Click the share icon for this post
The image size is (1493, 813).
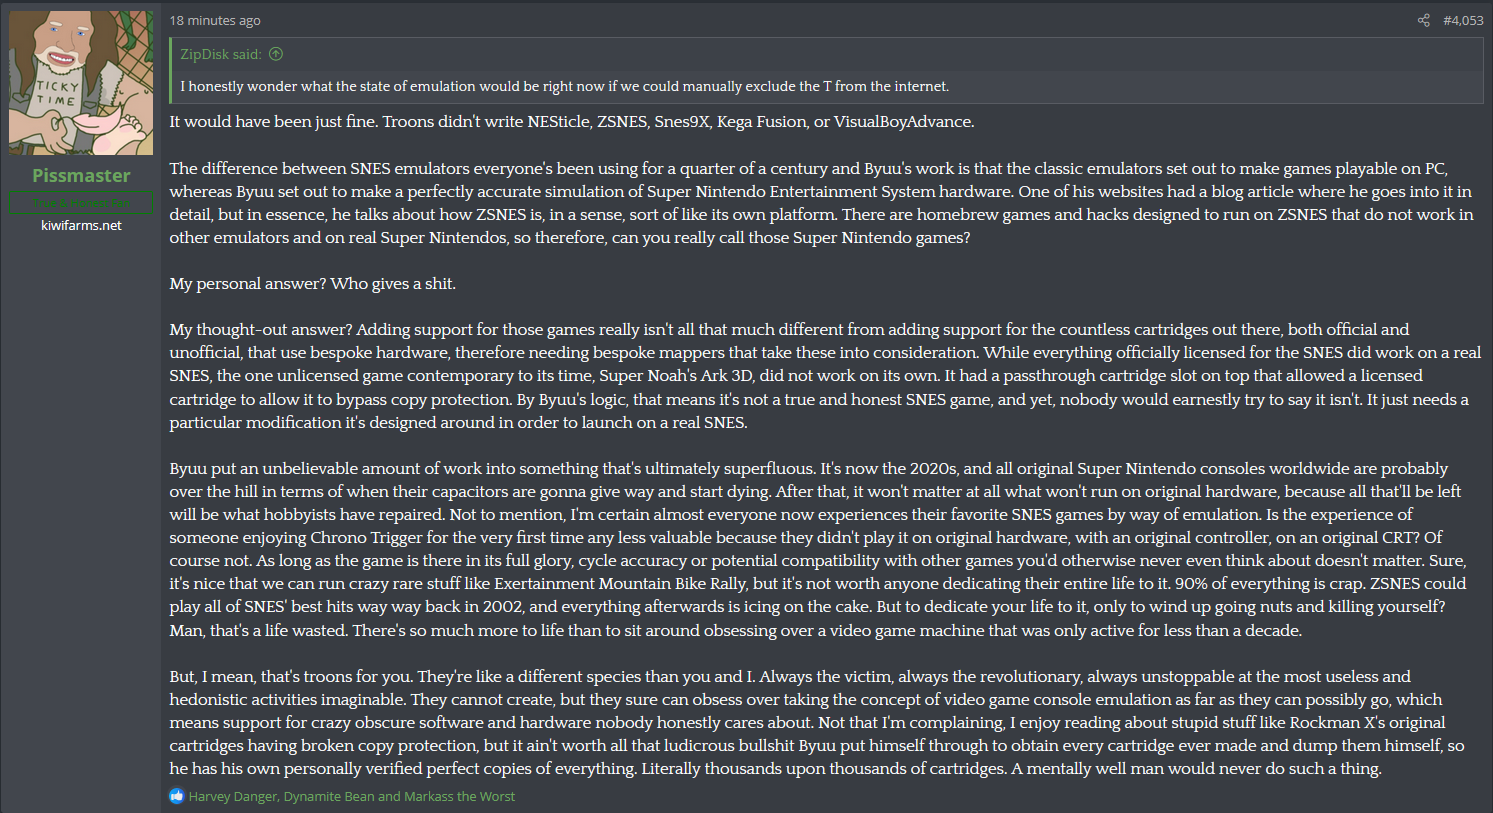pos(1423,20)
